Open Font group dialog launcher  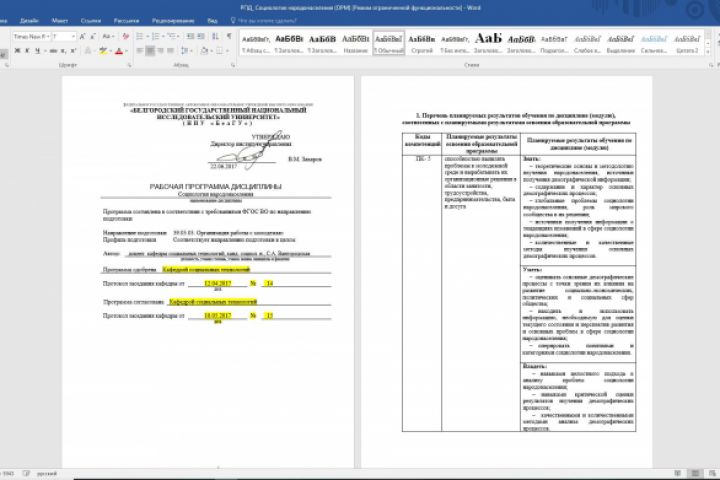[x=129, y=65]
